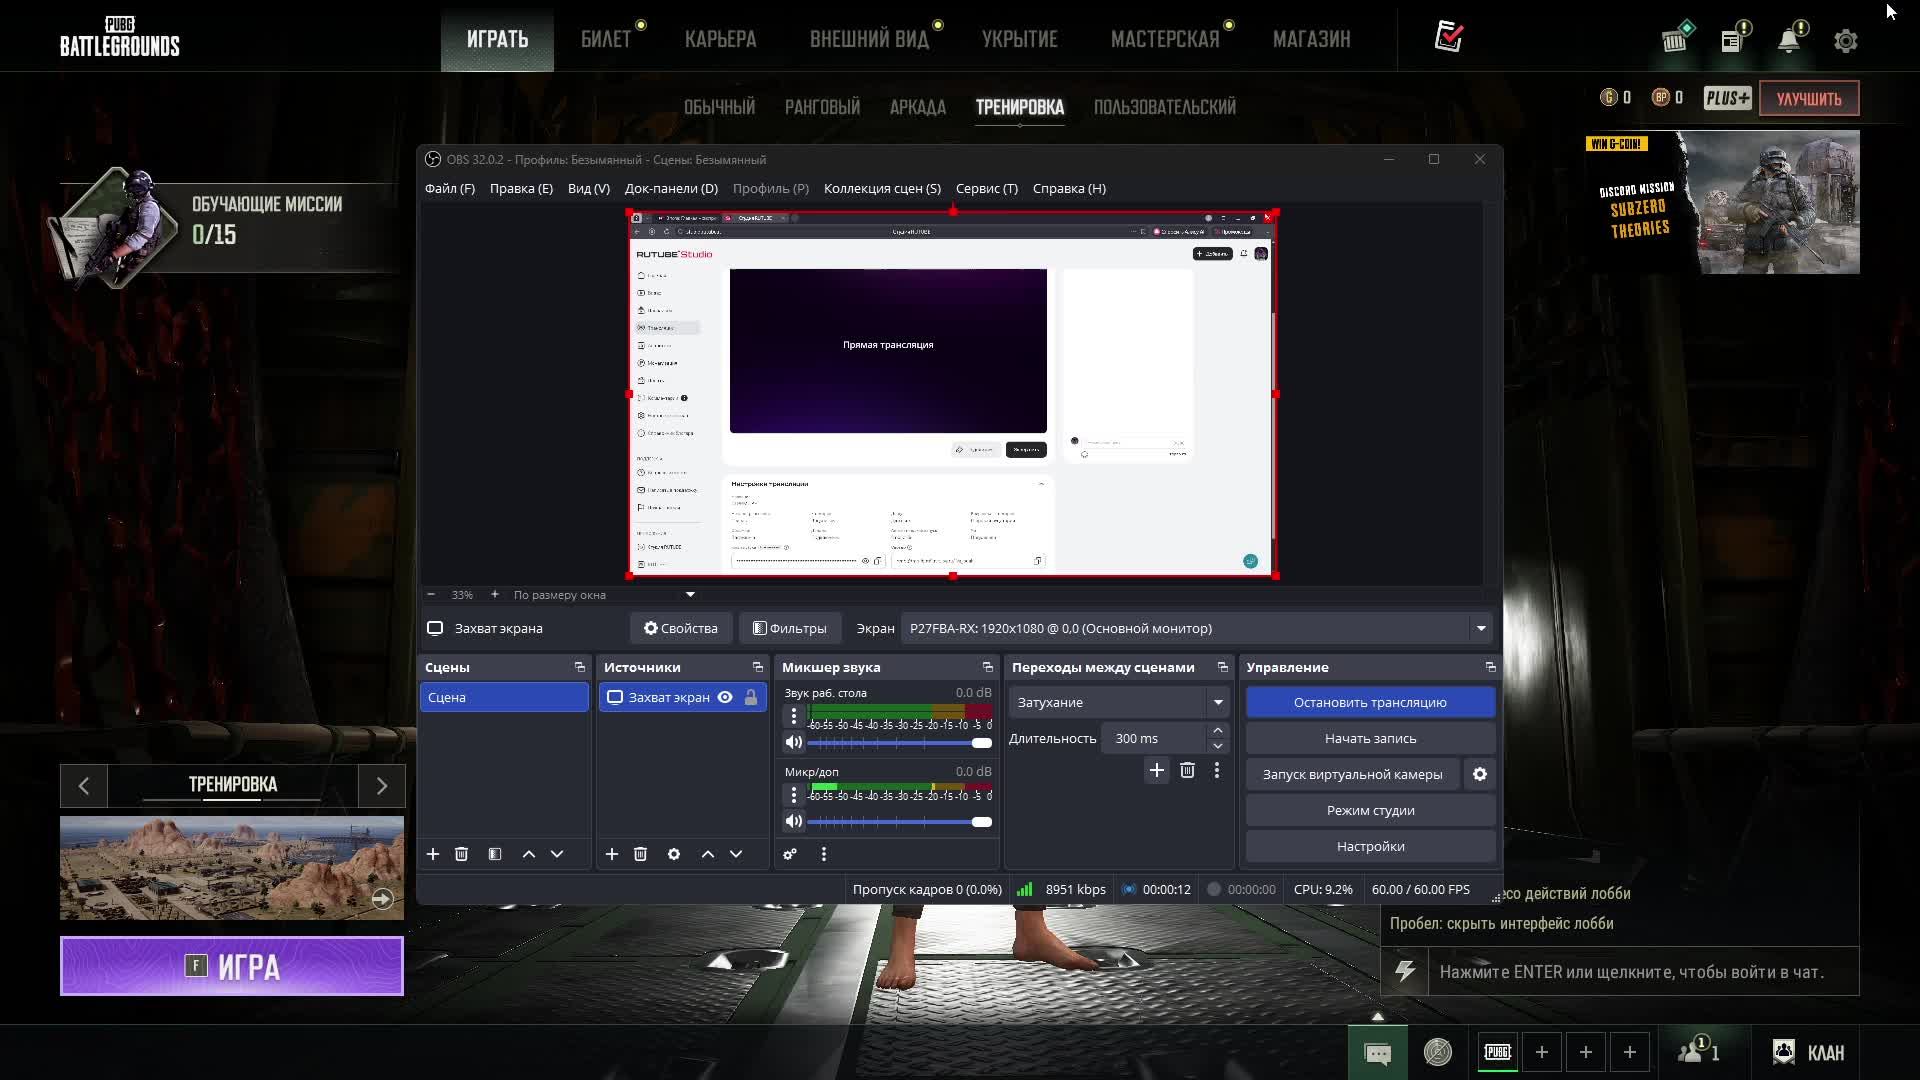Switch to the РАНГОВЫЙ game mode tab

[x=822, y=107]
